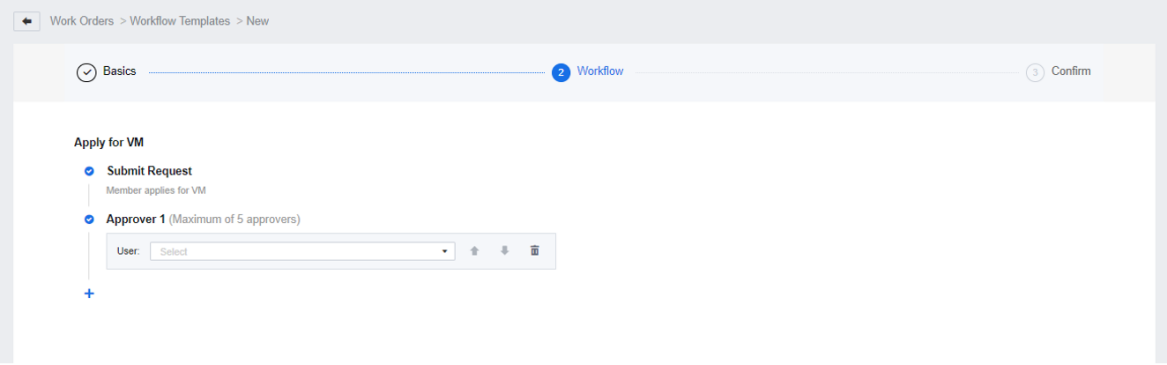Click the Approver 1 title

coord(136,219)
